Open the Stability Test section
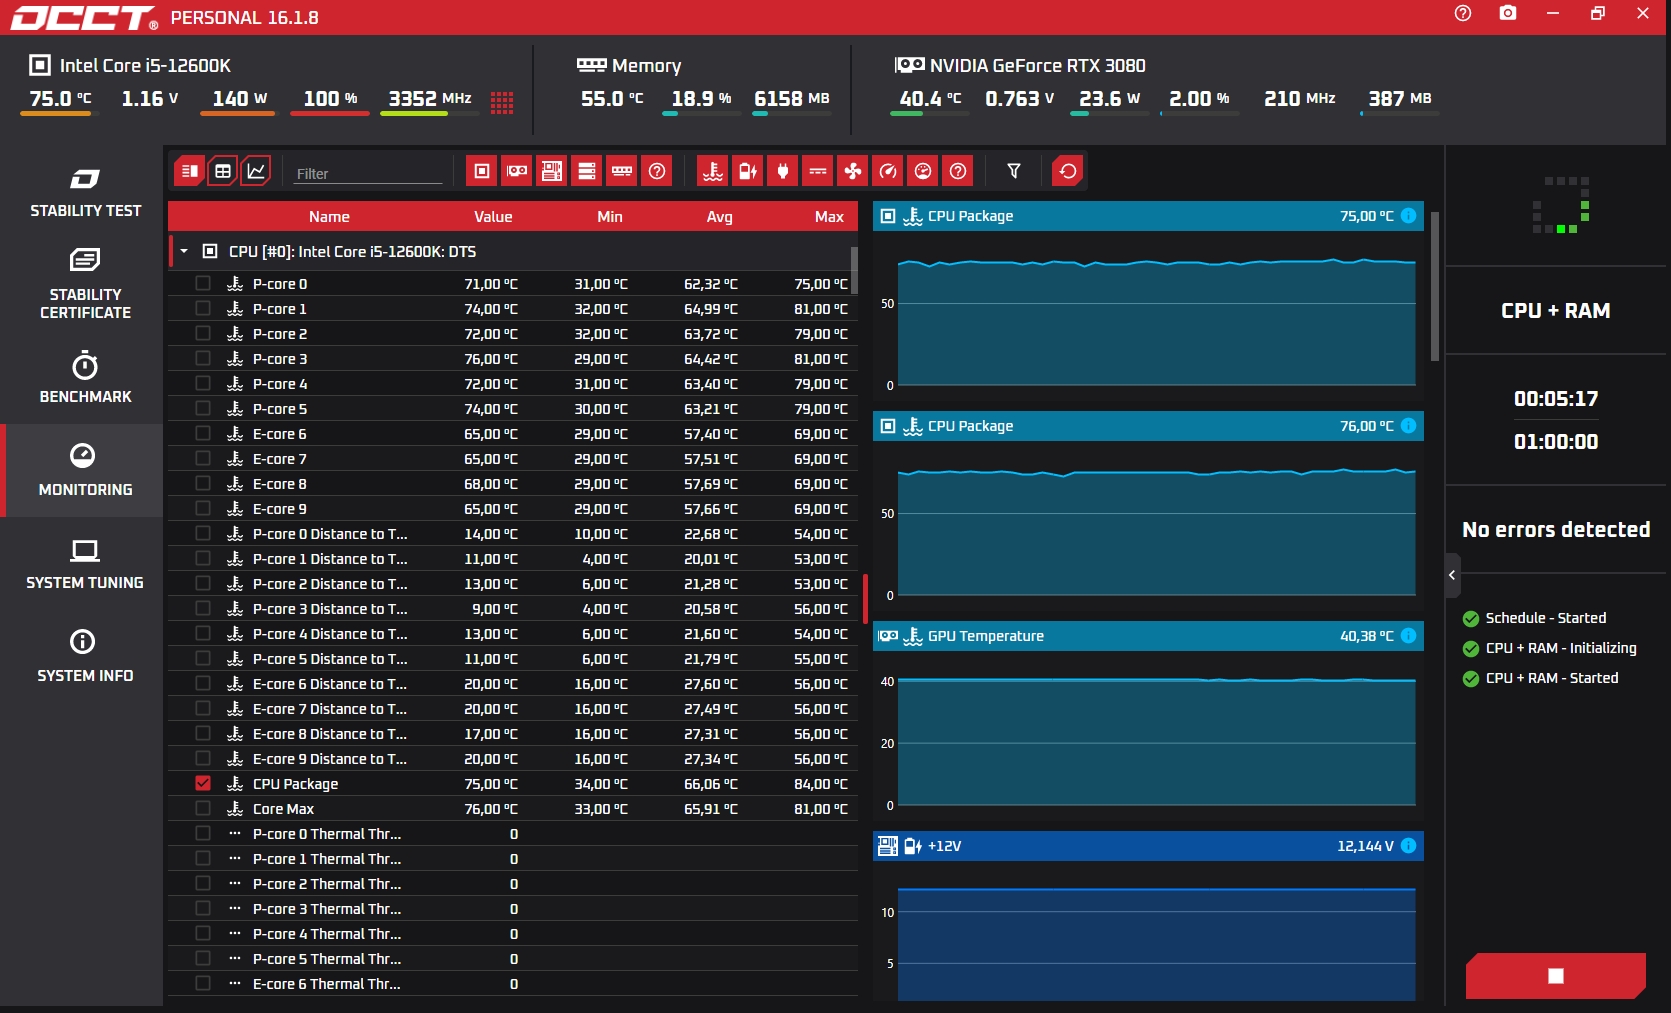Viewport: 1671px width, 1013px height. pyautogui.click(x=85, y=193)
